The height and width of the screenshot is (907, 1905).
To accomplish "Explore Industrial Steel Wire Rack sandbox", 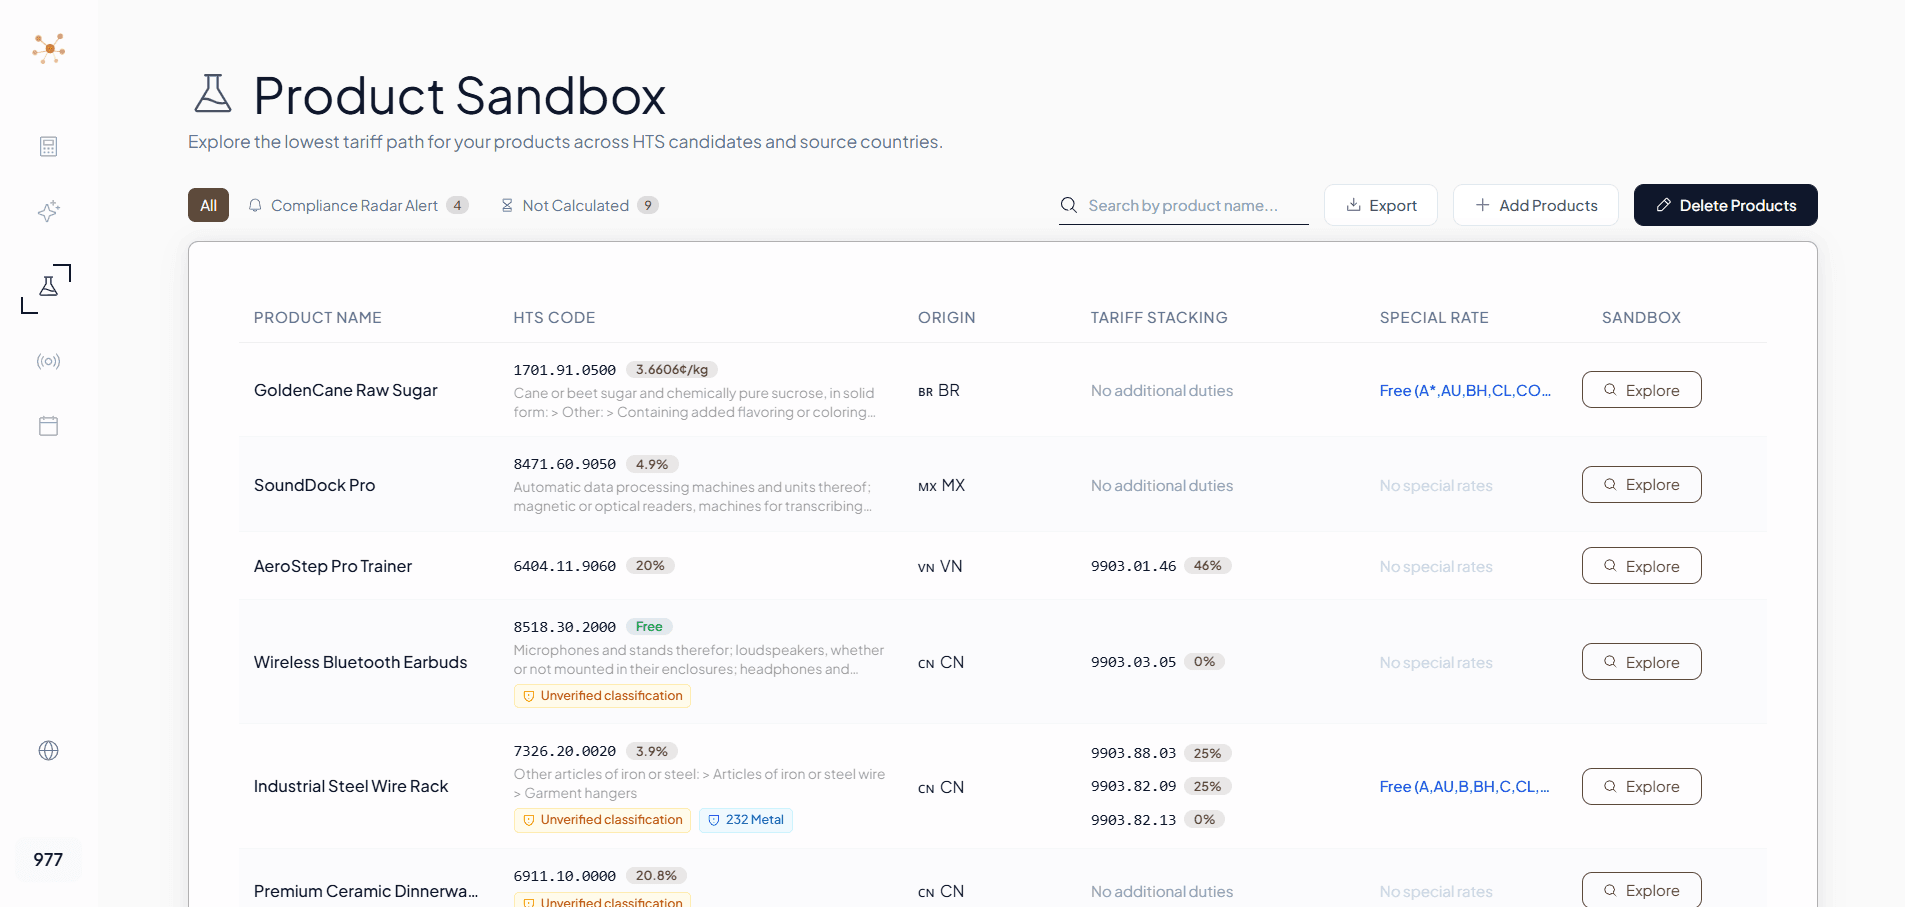I will point(1642,787).
